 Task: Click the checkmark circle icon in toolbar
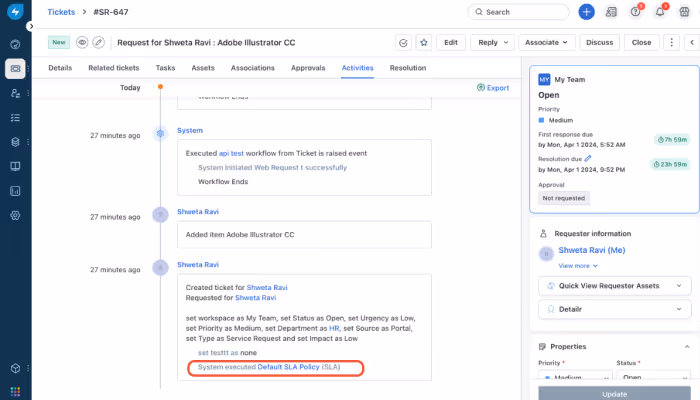(404, 42)
